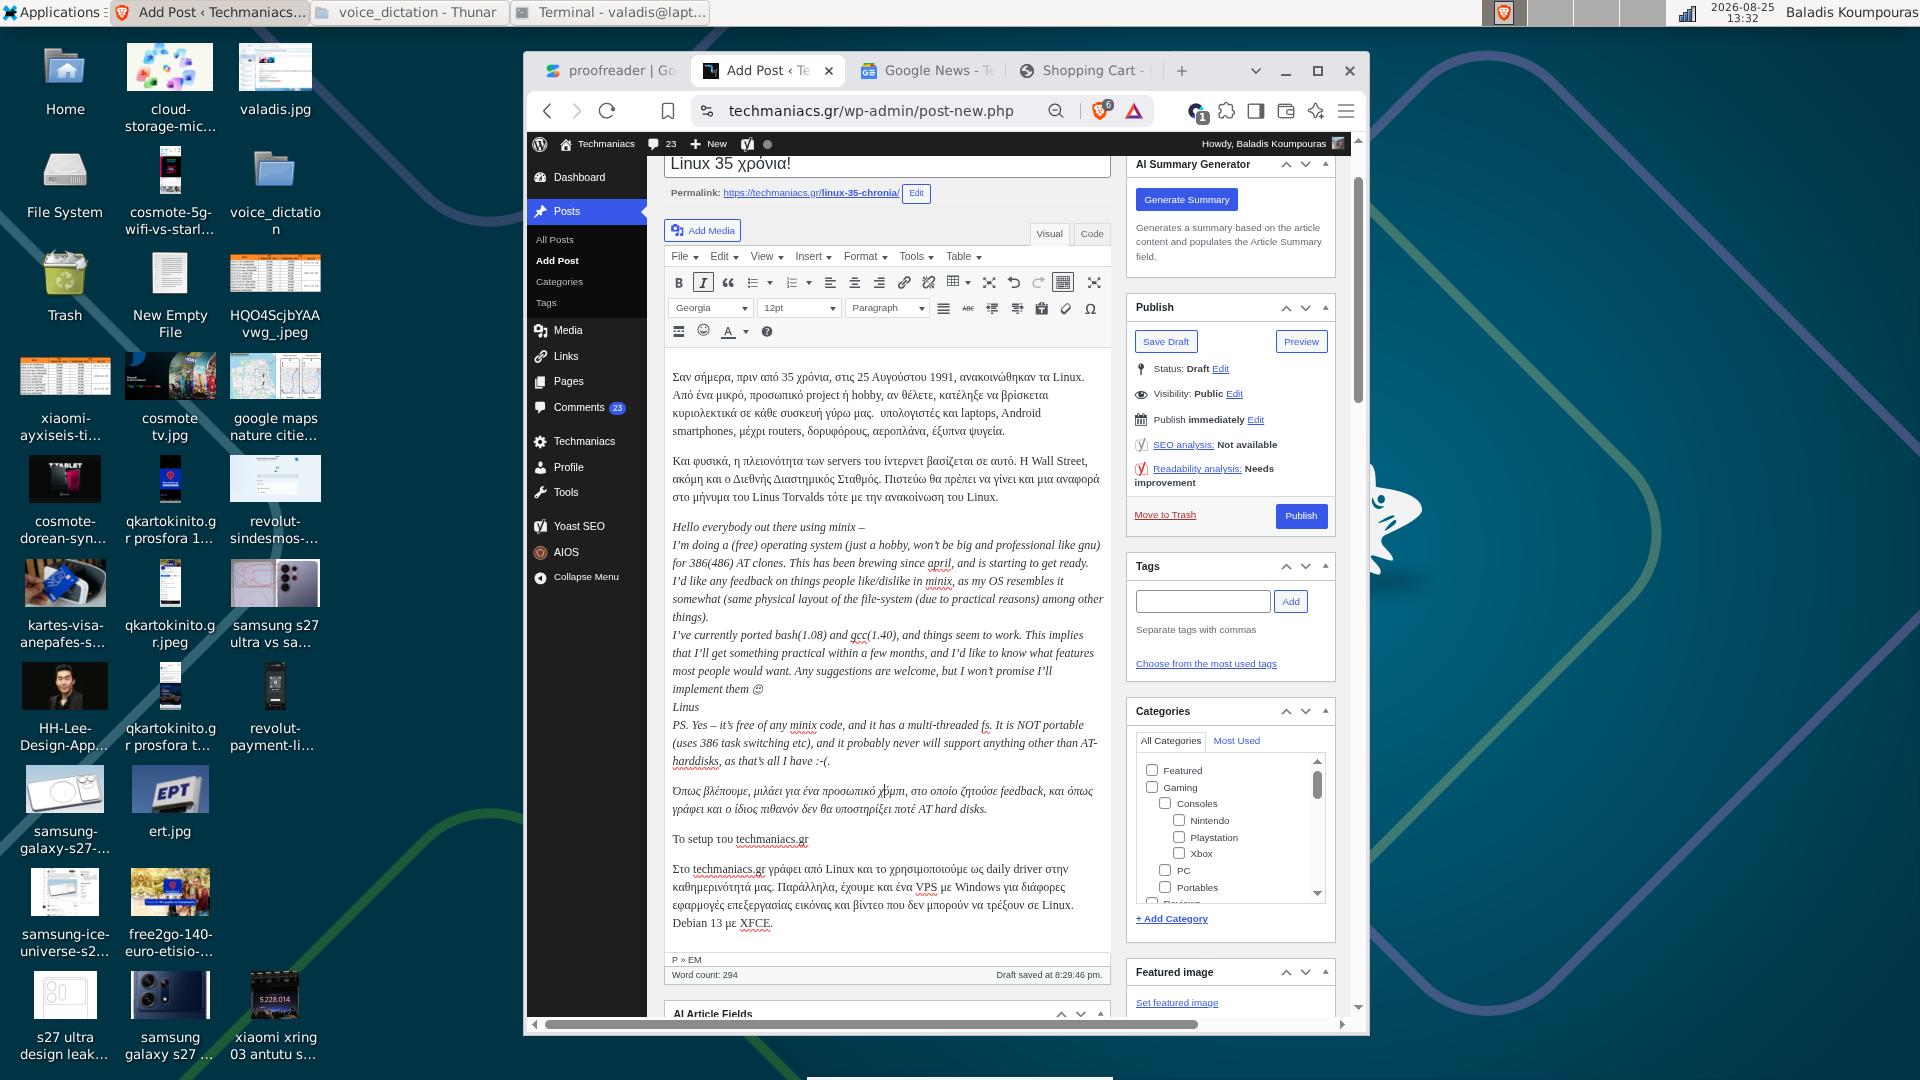Reload the browser page
Screen dimensions: 1920x1080
point(607,111)
